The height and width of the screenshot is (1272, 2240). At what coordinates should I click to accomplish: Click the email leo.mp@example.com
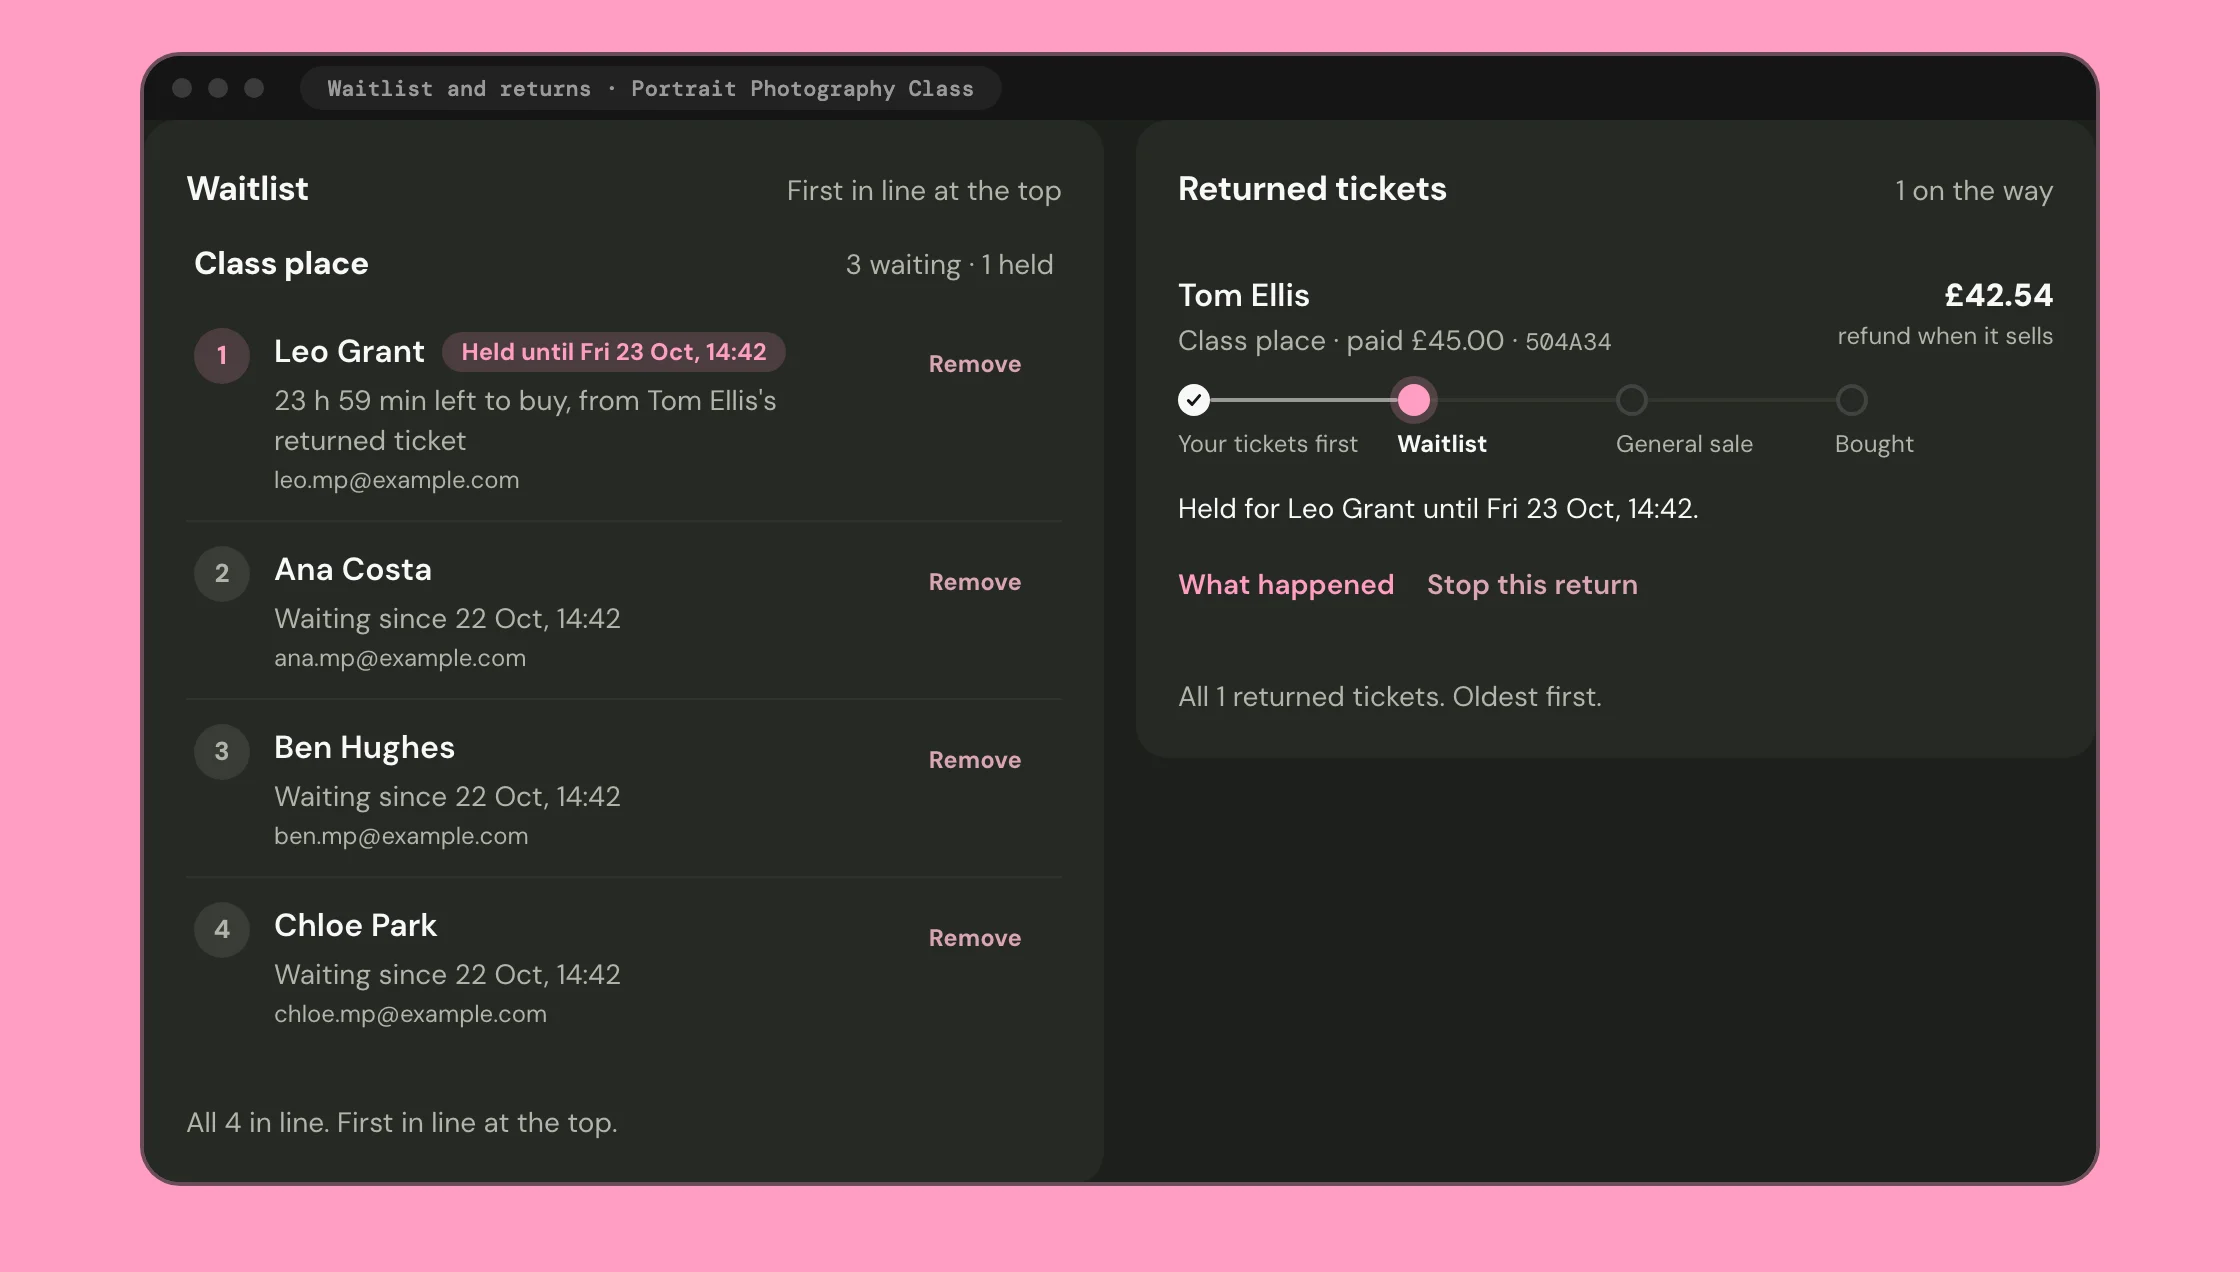(x=397, y=480)
